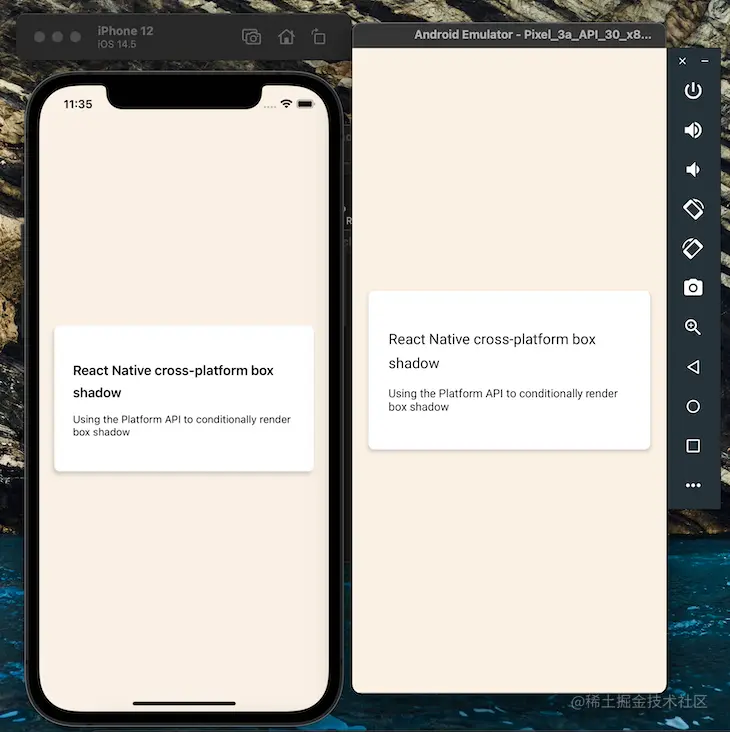Click the iOS card title 'React Native cross-platform box shadow'
This screenshot has width=730, height=732.
[x=173, y=381]
